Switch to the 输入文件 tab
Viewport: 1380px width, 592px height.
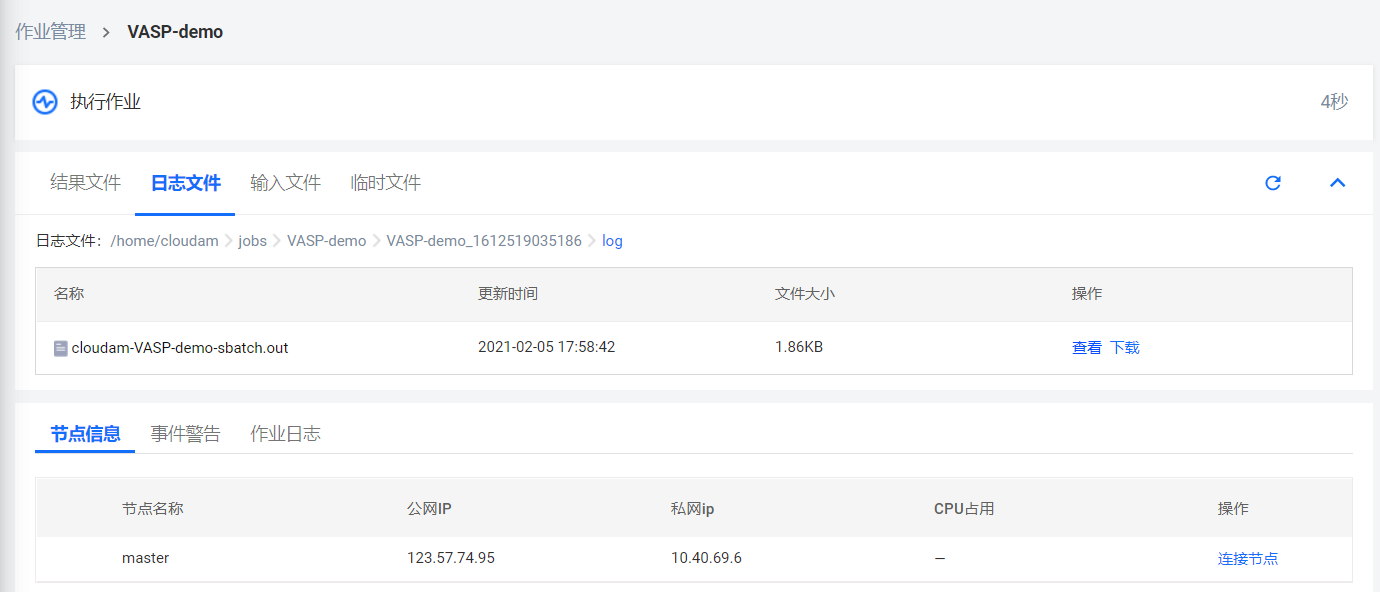tap(285, 183)
